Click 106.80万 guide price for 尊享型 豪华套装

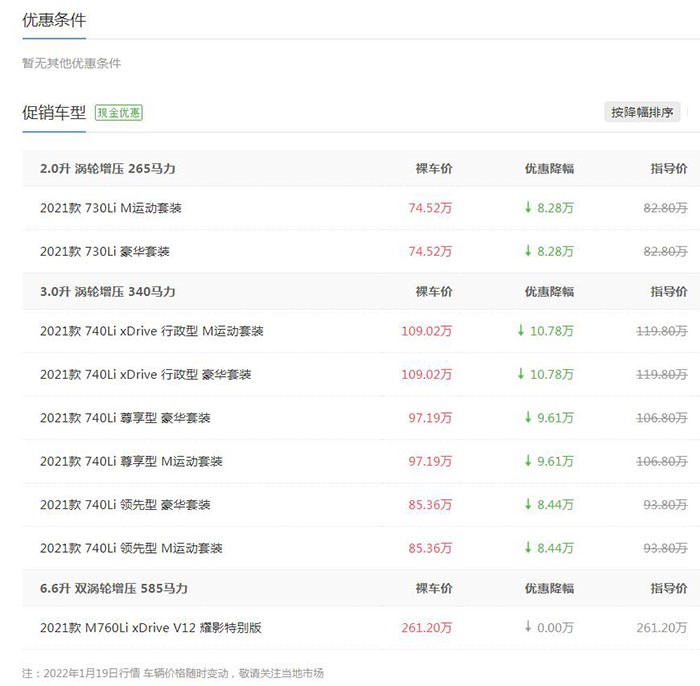click(x=662, y=418)
